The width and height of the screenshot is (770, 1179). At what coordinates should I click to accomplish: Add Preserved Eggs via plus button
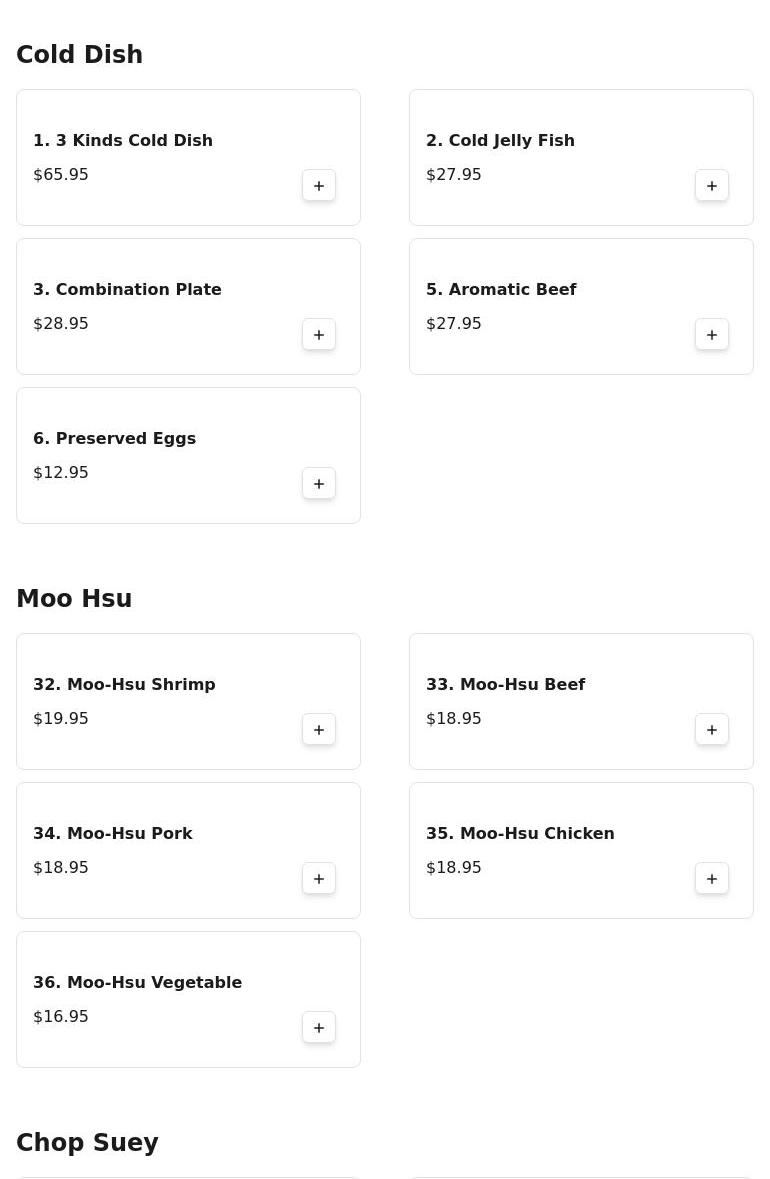click(319, 483)
